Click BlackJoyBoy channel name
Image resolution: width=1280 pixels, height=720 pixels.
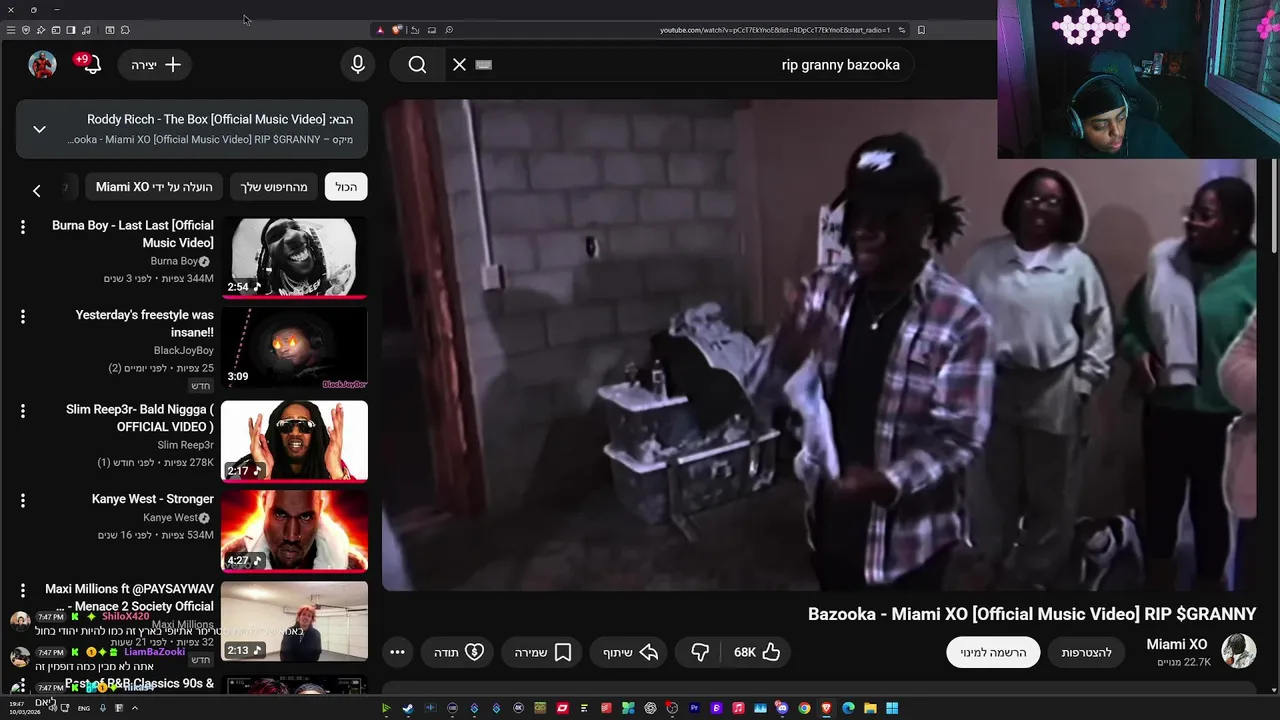coord(184,351)
